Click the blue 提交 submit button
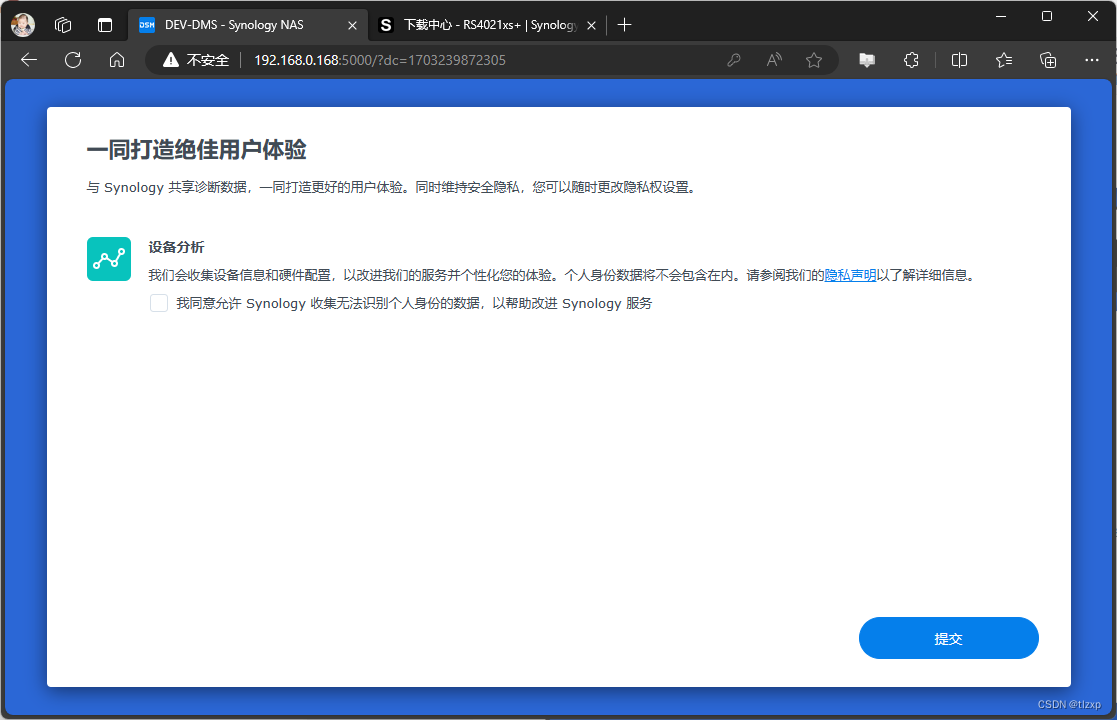This screenshot has height=720, width=1117. click(x=948, y=638)
